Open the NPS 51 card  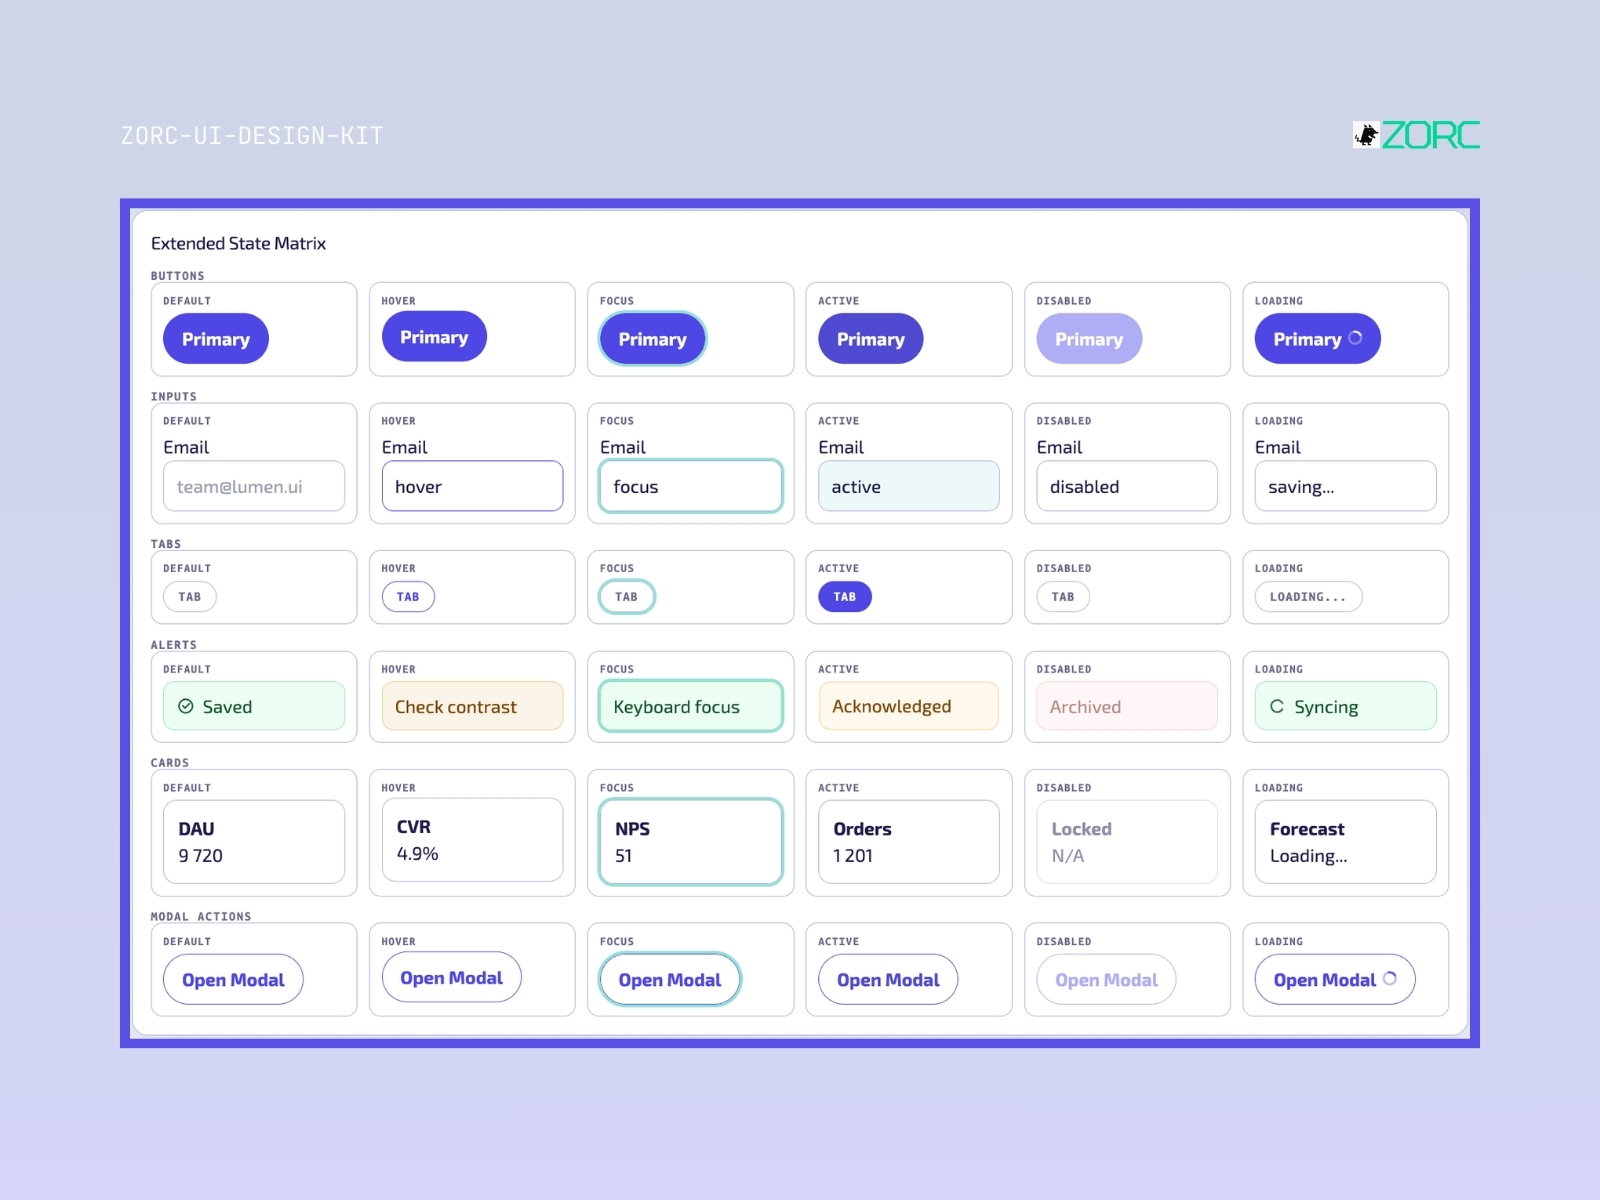pyautogui.click(x=691, y=842)
